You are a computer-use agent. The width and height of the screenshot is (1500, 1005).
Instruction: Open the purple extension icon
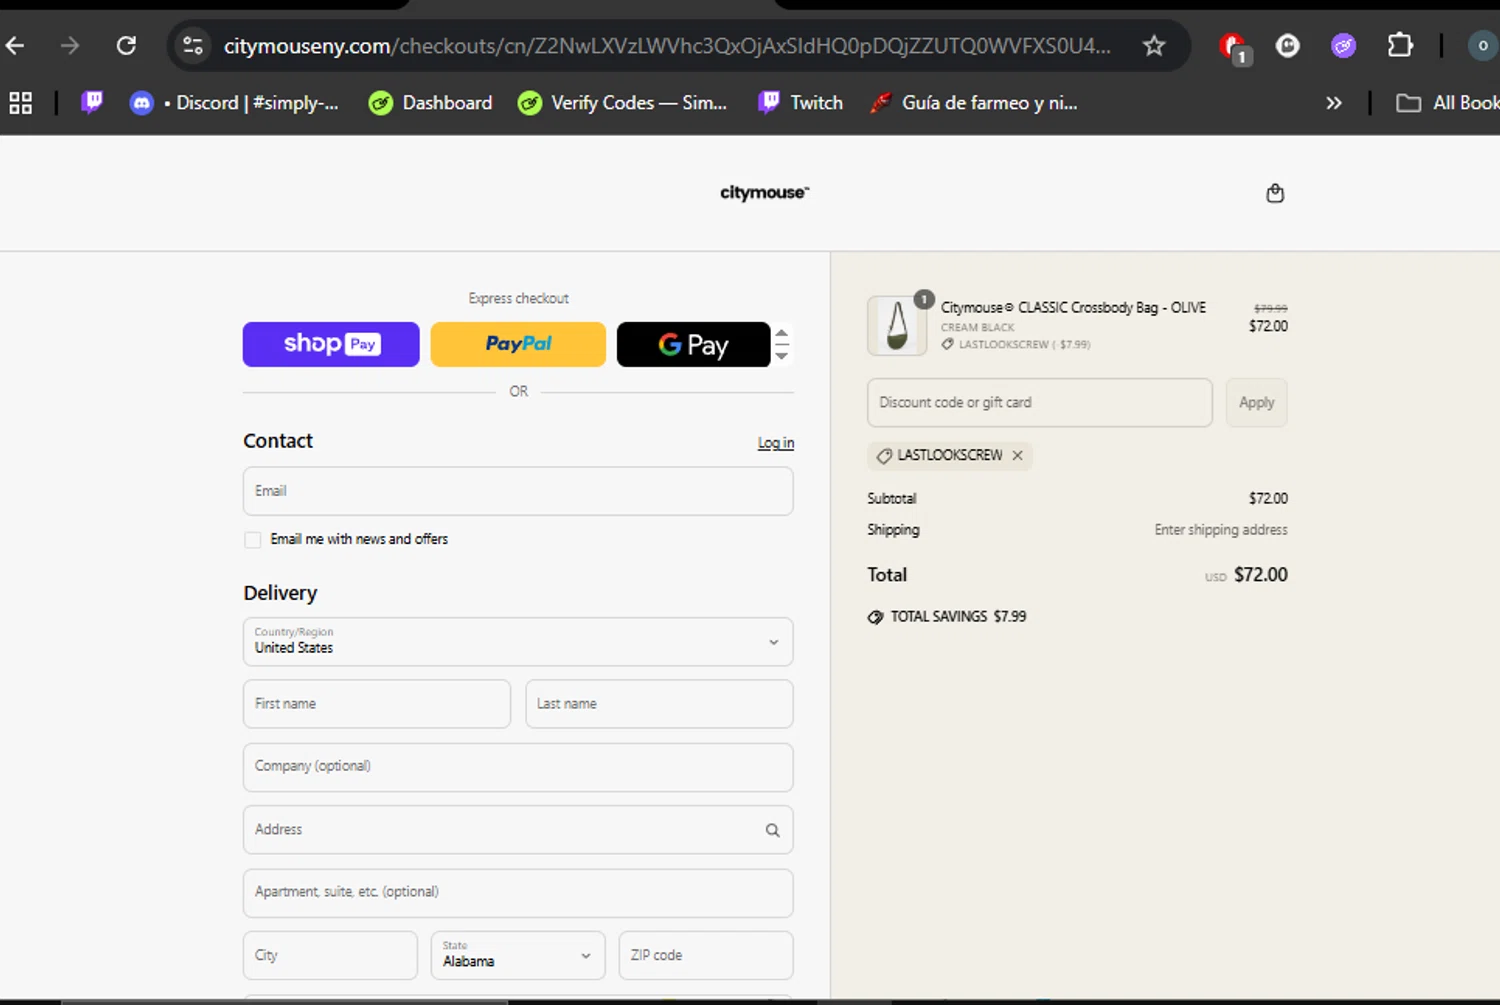(x=1343, y=45)
